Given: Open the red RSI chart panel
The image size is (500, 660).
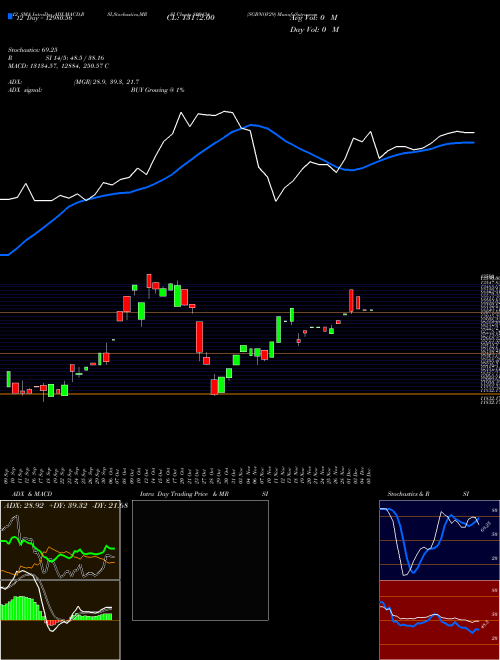Looking at the screenshot, I should (x=439, y=620).
